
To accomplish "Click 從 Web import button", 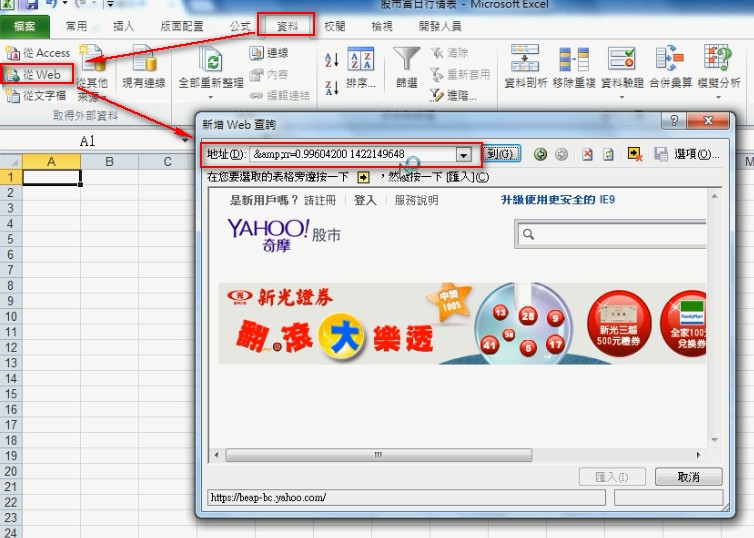I will point(37,75).
